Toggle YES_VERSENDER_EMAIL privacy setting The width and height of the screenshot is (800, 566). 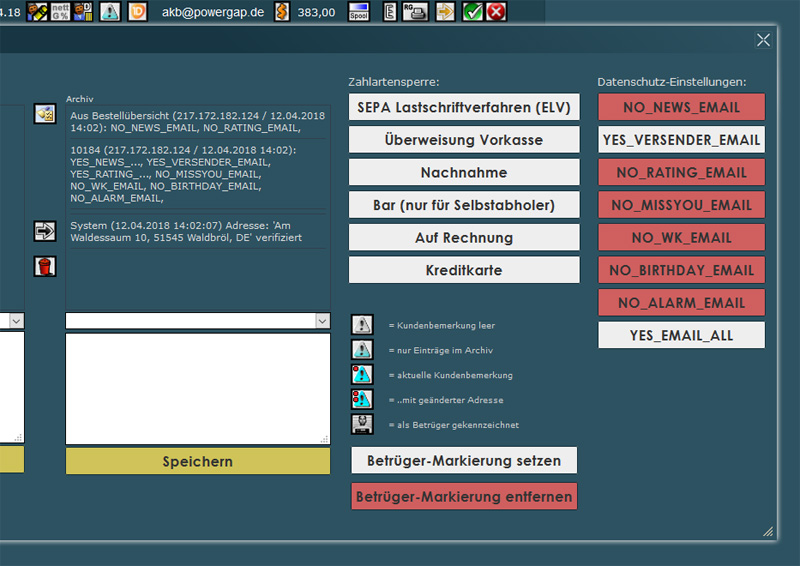[681, 140]
